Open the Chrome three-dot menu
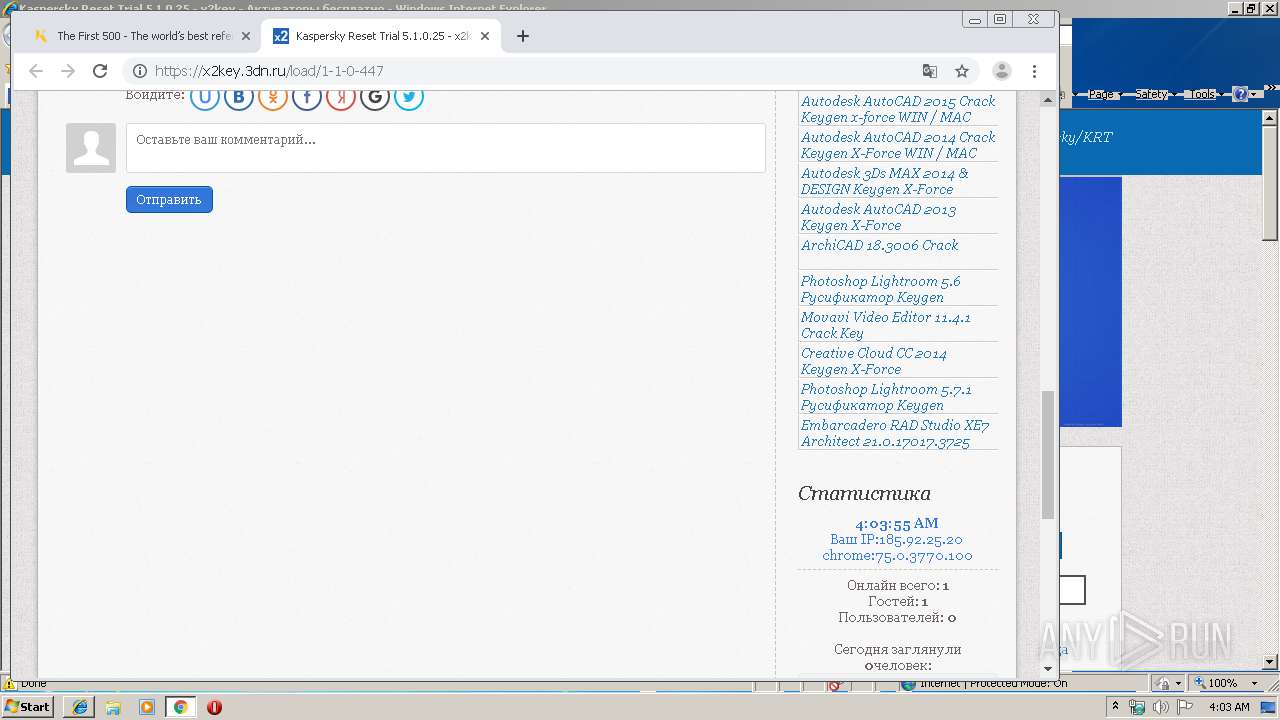1280x720 pixels. 1034,71
